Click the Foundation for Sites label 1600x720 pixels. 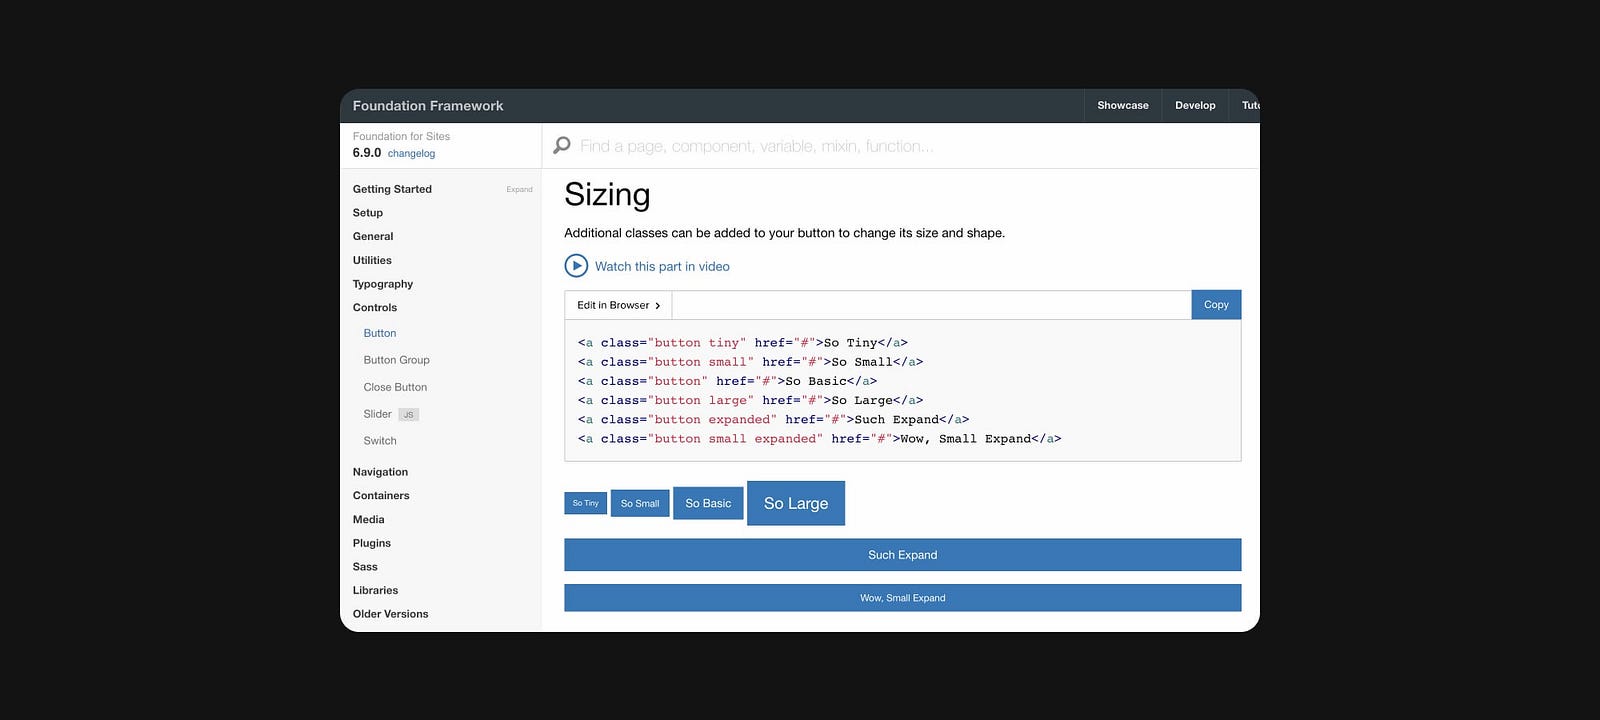pos(401,137)
